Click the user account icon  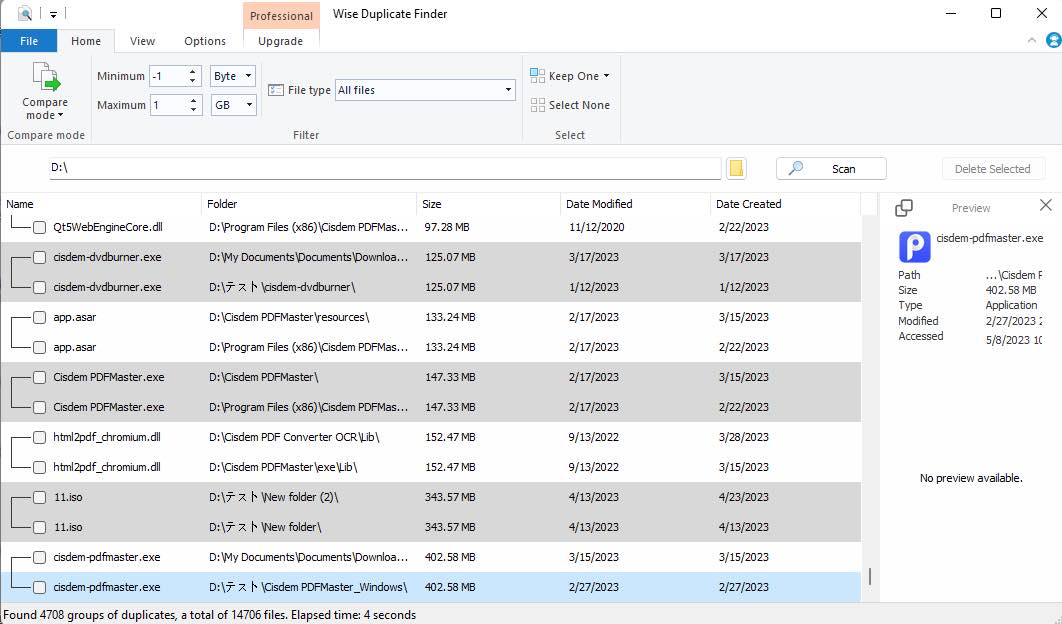coord(1053,41)
